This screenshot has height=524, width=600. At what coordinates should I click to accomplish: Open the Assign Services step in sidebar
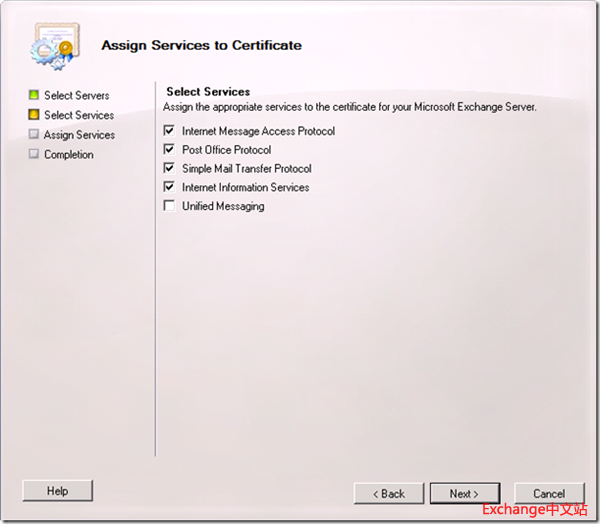pos(79,135)
